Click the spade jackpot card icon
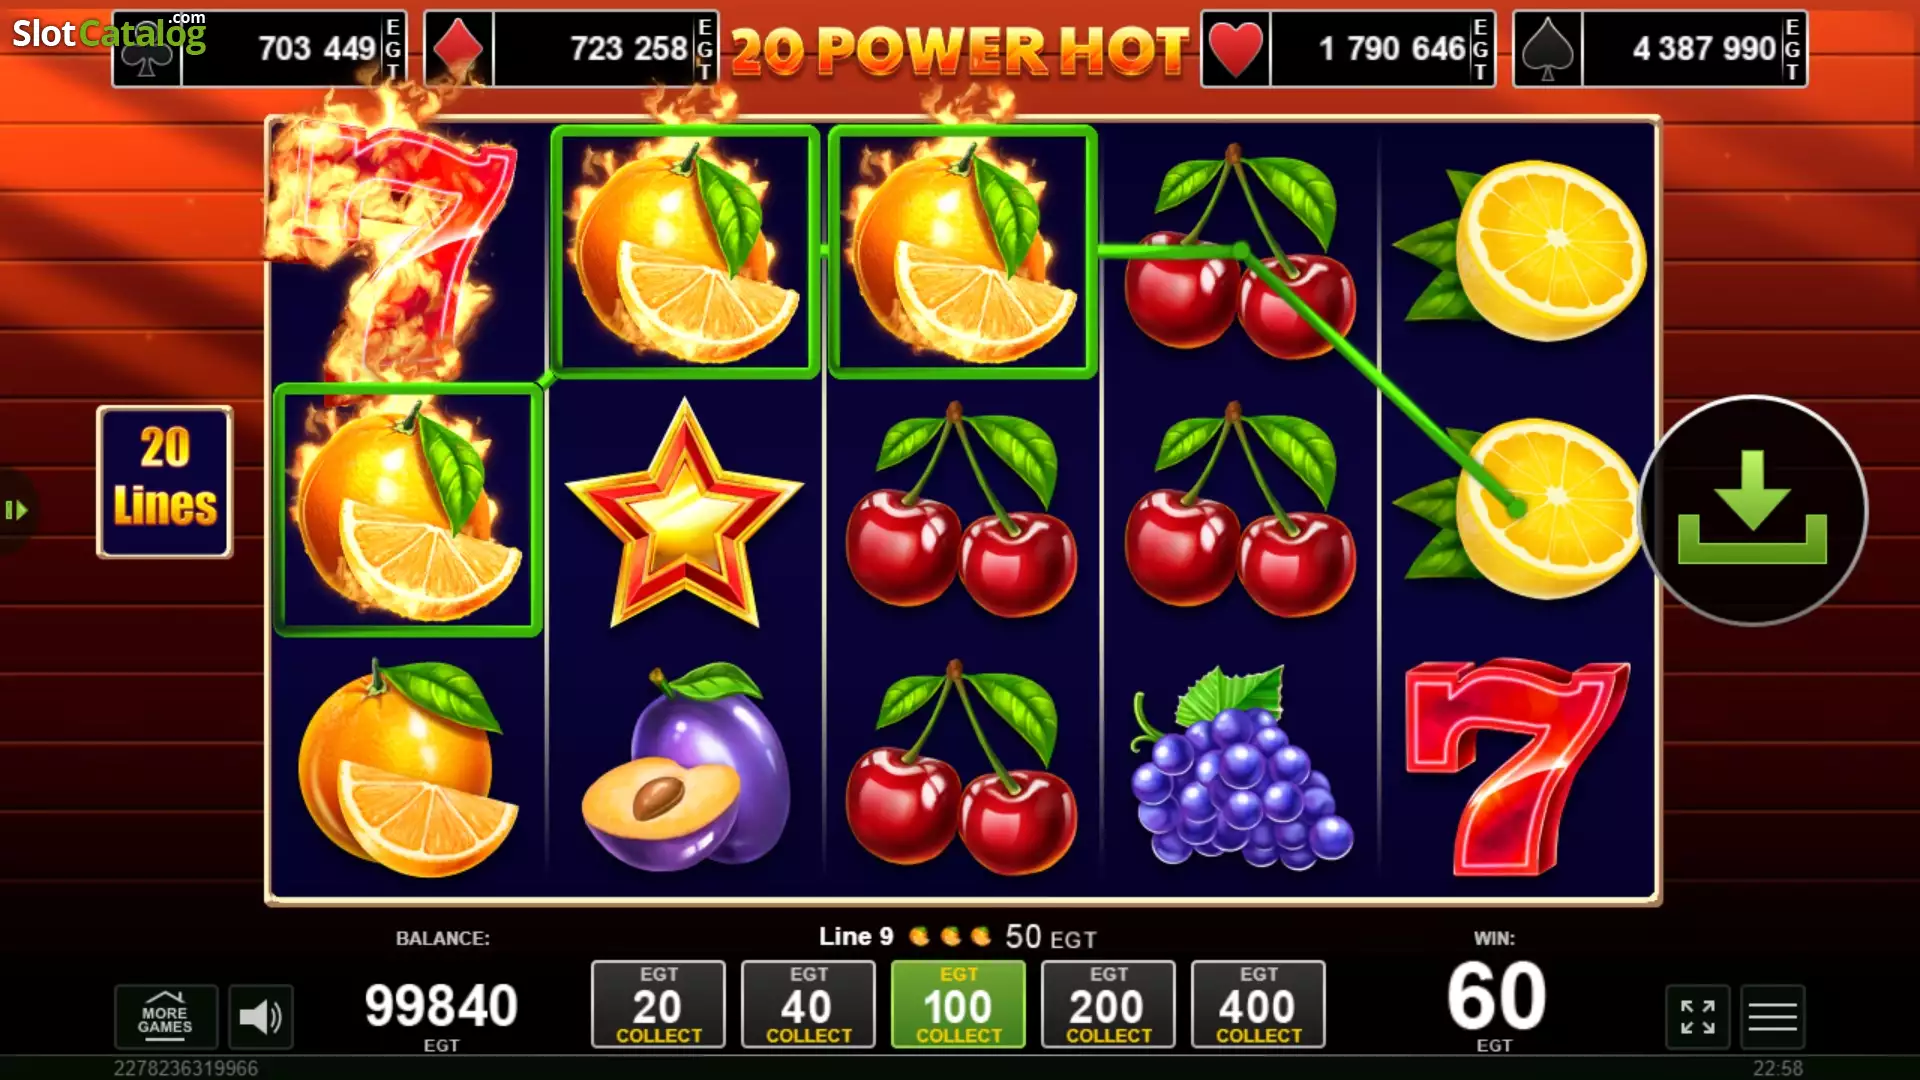1920x1080 pixels. tap(1548, 49)
